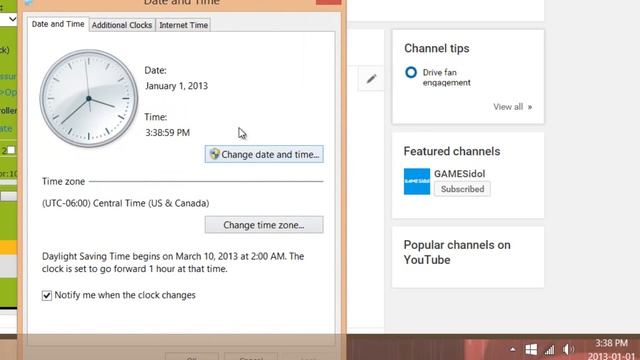
Task: Open the View all channel tips link
Action: [512, 107]
